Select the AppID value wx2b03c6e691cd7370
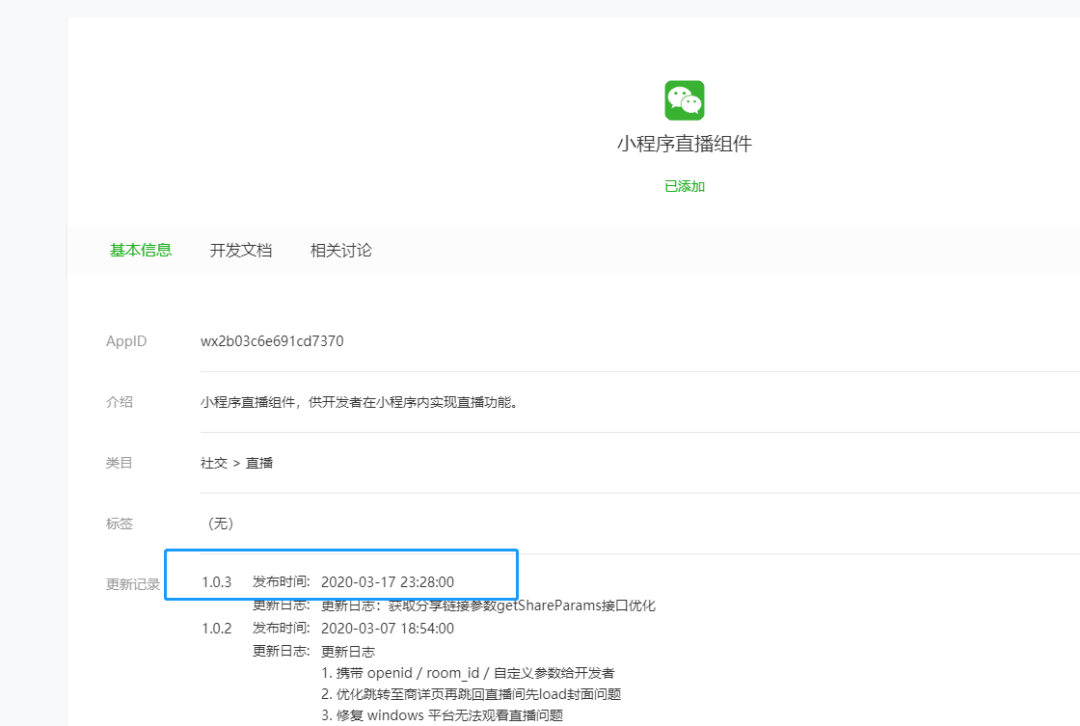Viewport: 1080px width, 726px height. 271,341
